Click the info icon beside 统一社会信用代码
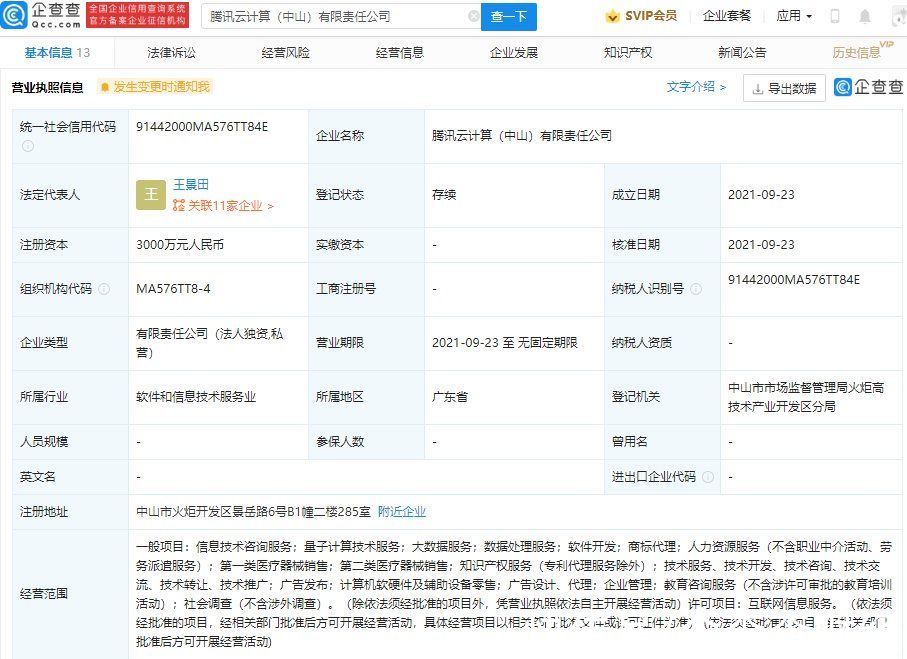 tap(27, 146)
